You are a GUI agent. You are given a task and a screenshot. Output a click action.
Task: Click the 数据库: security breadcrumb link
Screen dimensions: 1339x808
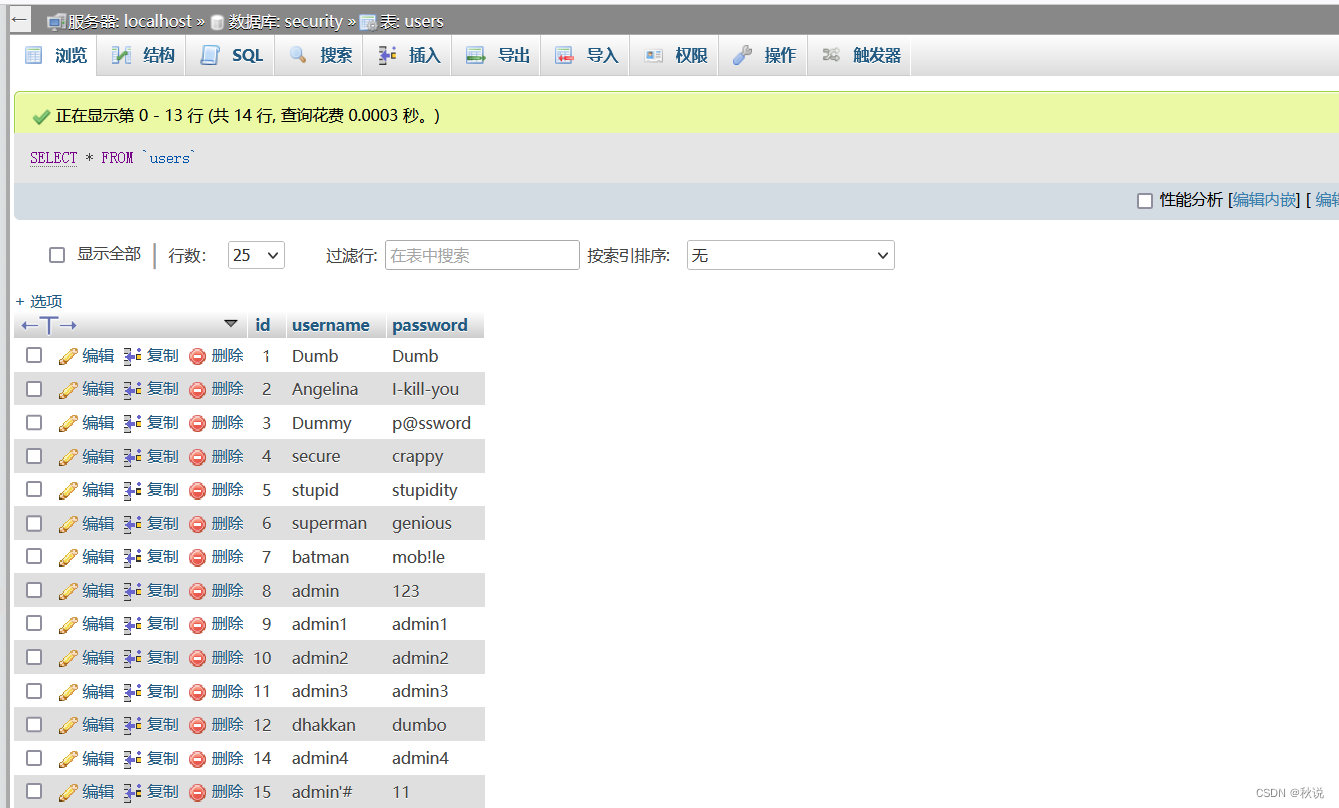[285, 22]
